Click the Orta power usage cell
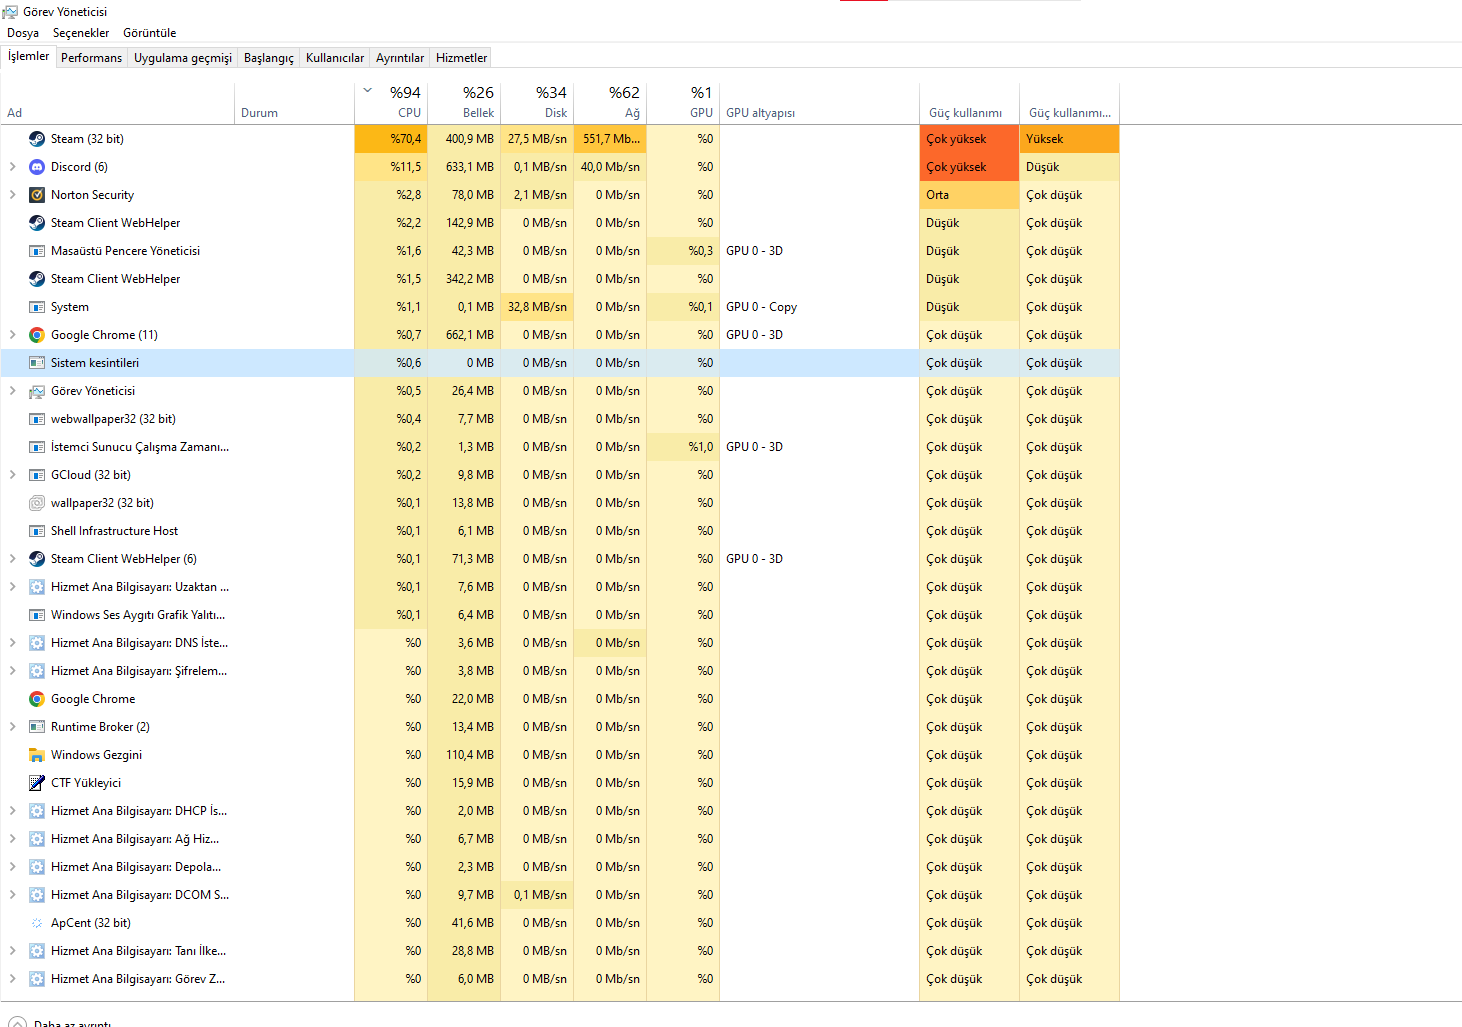1462x1027 pixels. point(969,195)
